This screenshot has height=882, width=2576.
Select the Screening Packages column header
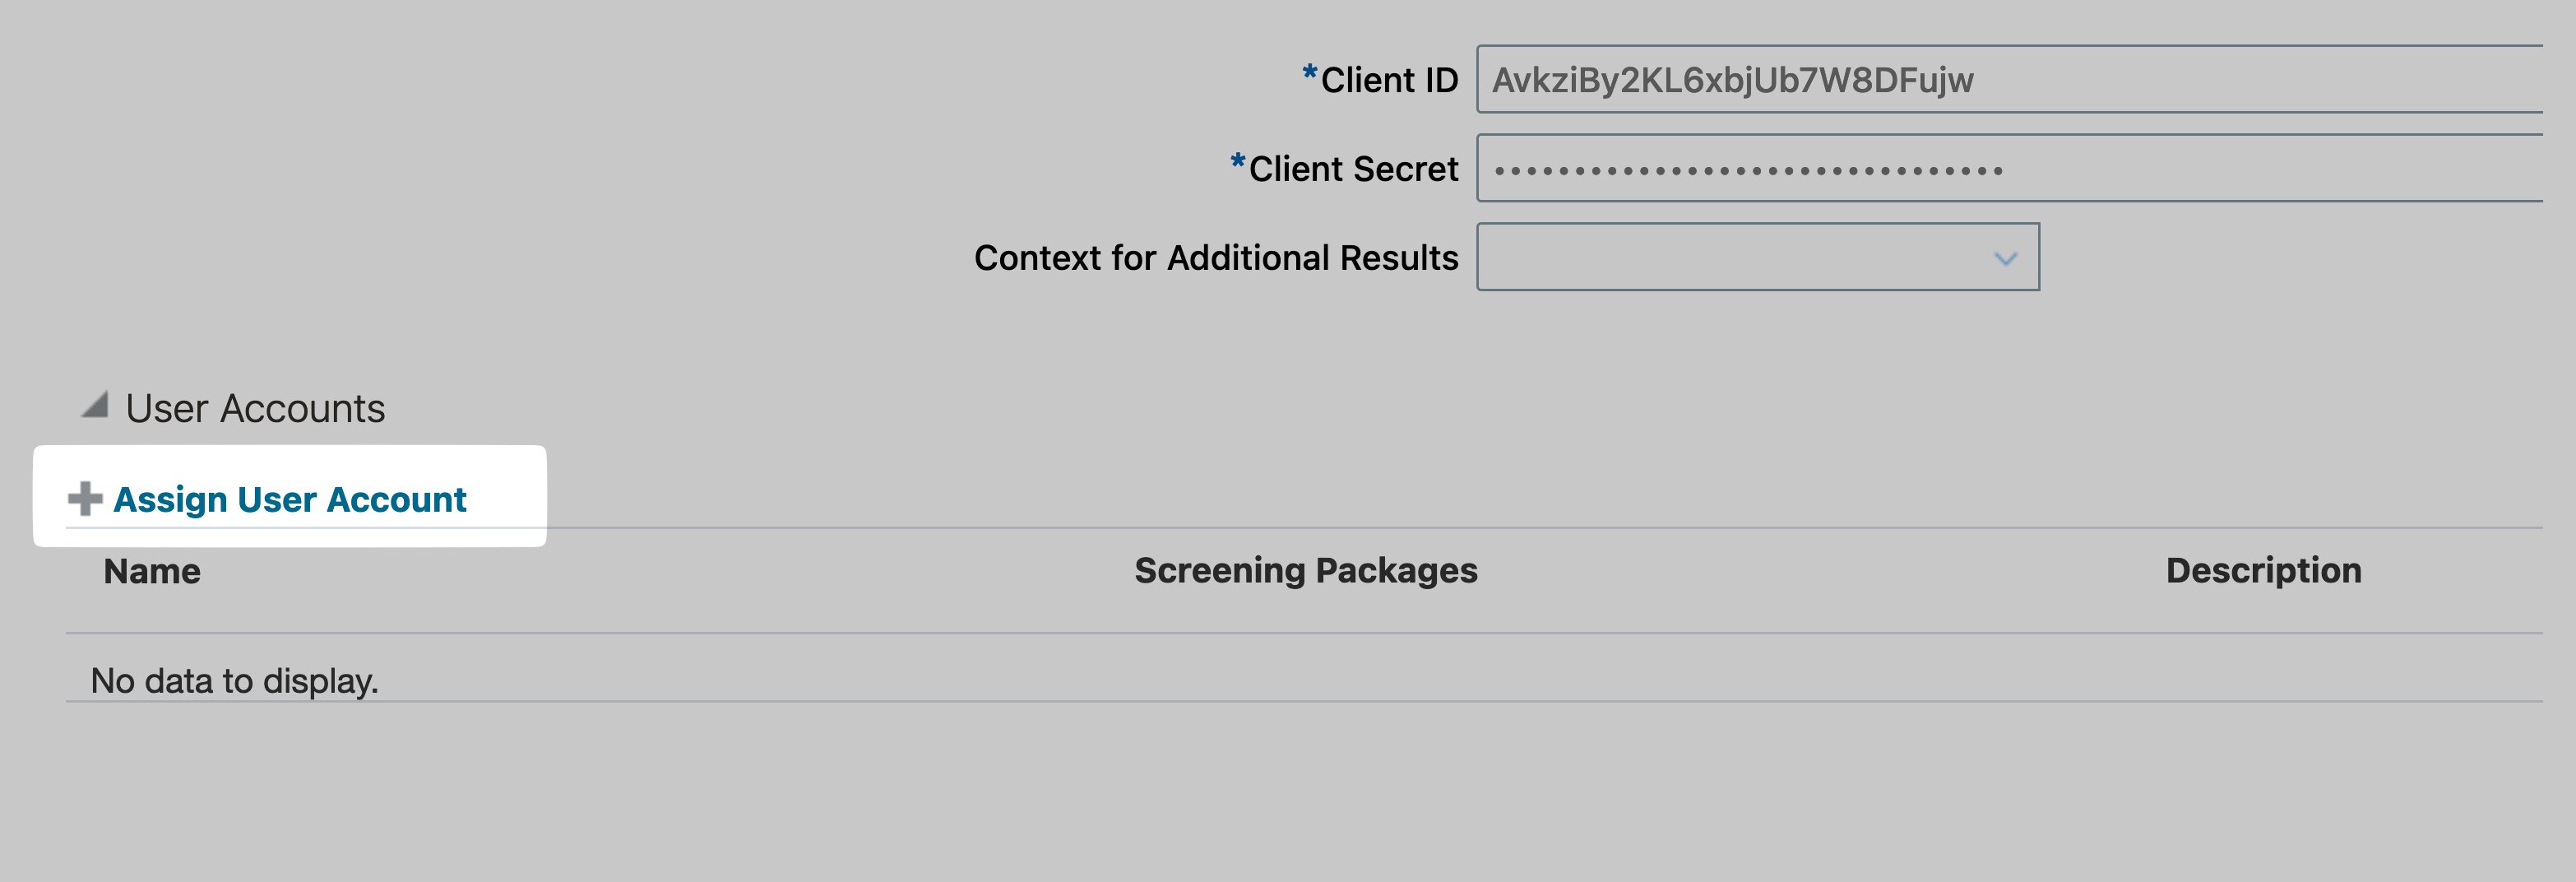click(1305, 570)
